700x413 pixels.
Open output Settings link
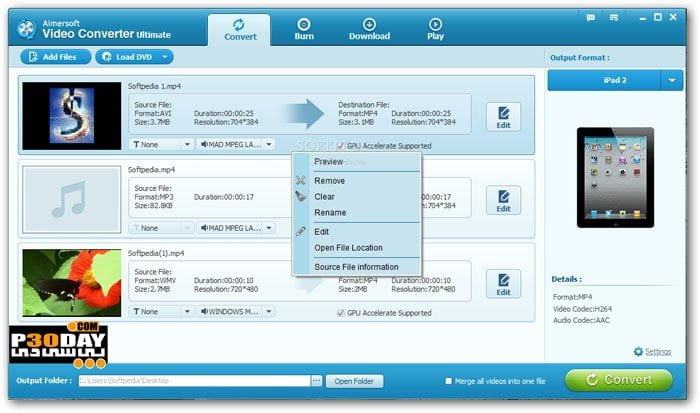click(x=658, y=352)
